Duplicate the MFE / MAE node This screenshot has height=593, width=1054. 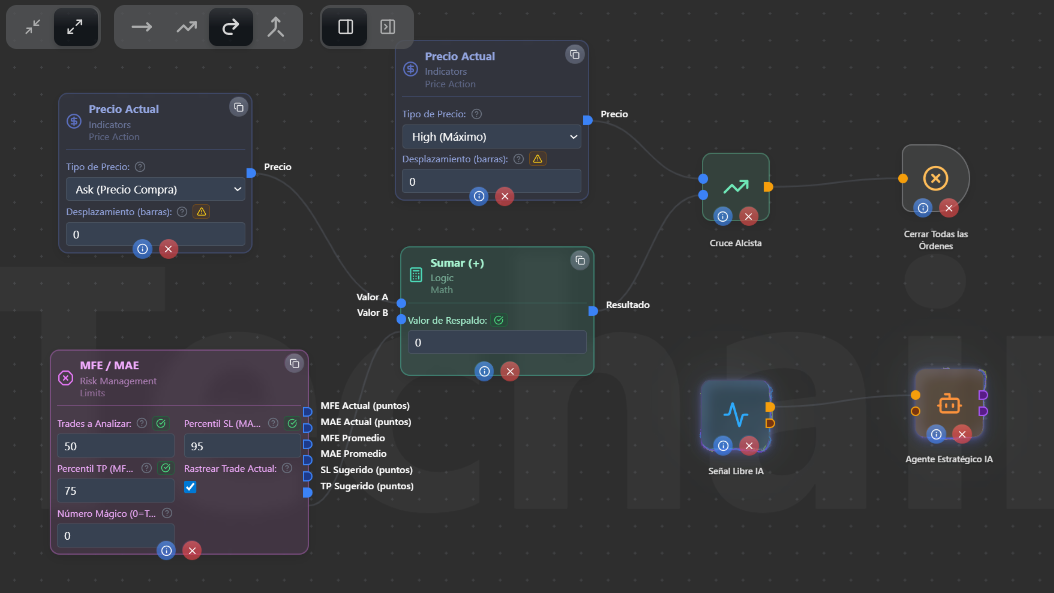pos(293,363)
